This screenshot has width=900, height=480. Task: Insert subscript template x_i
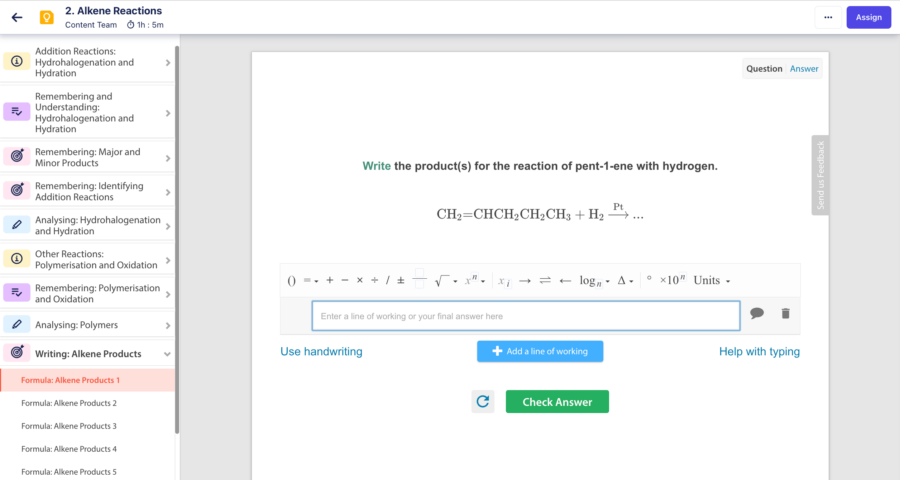(504, 281)
